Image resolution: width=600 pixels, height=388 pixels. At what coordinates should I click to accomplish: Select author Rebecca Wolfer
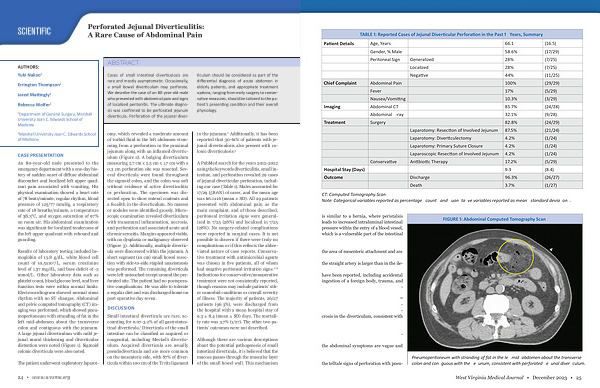(34, 104)
